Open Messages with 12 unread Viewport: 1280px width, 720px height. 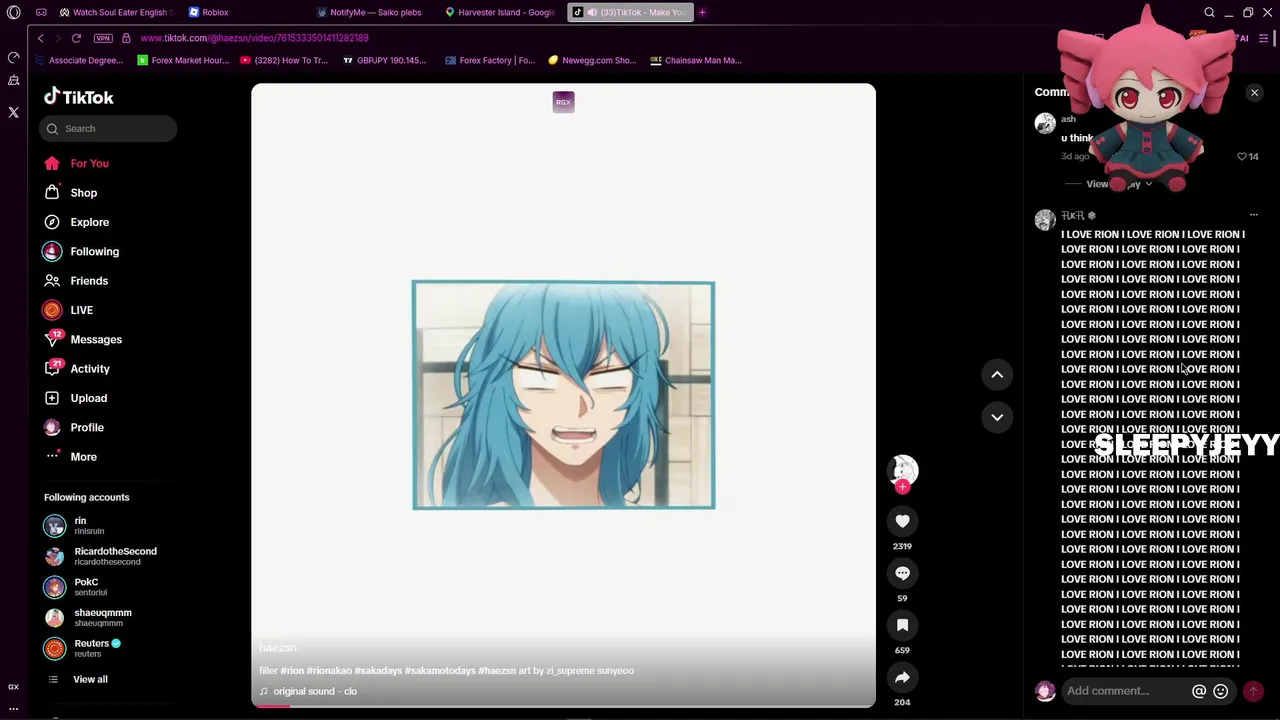[x=83, y=339]
